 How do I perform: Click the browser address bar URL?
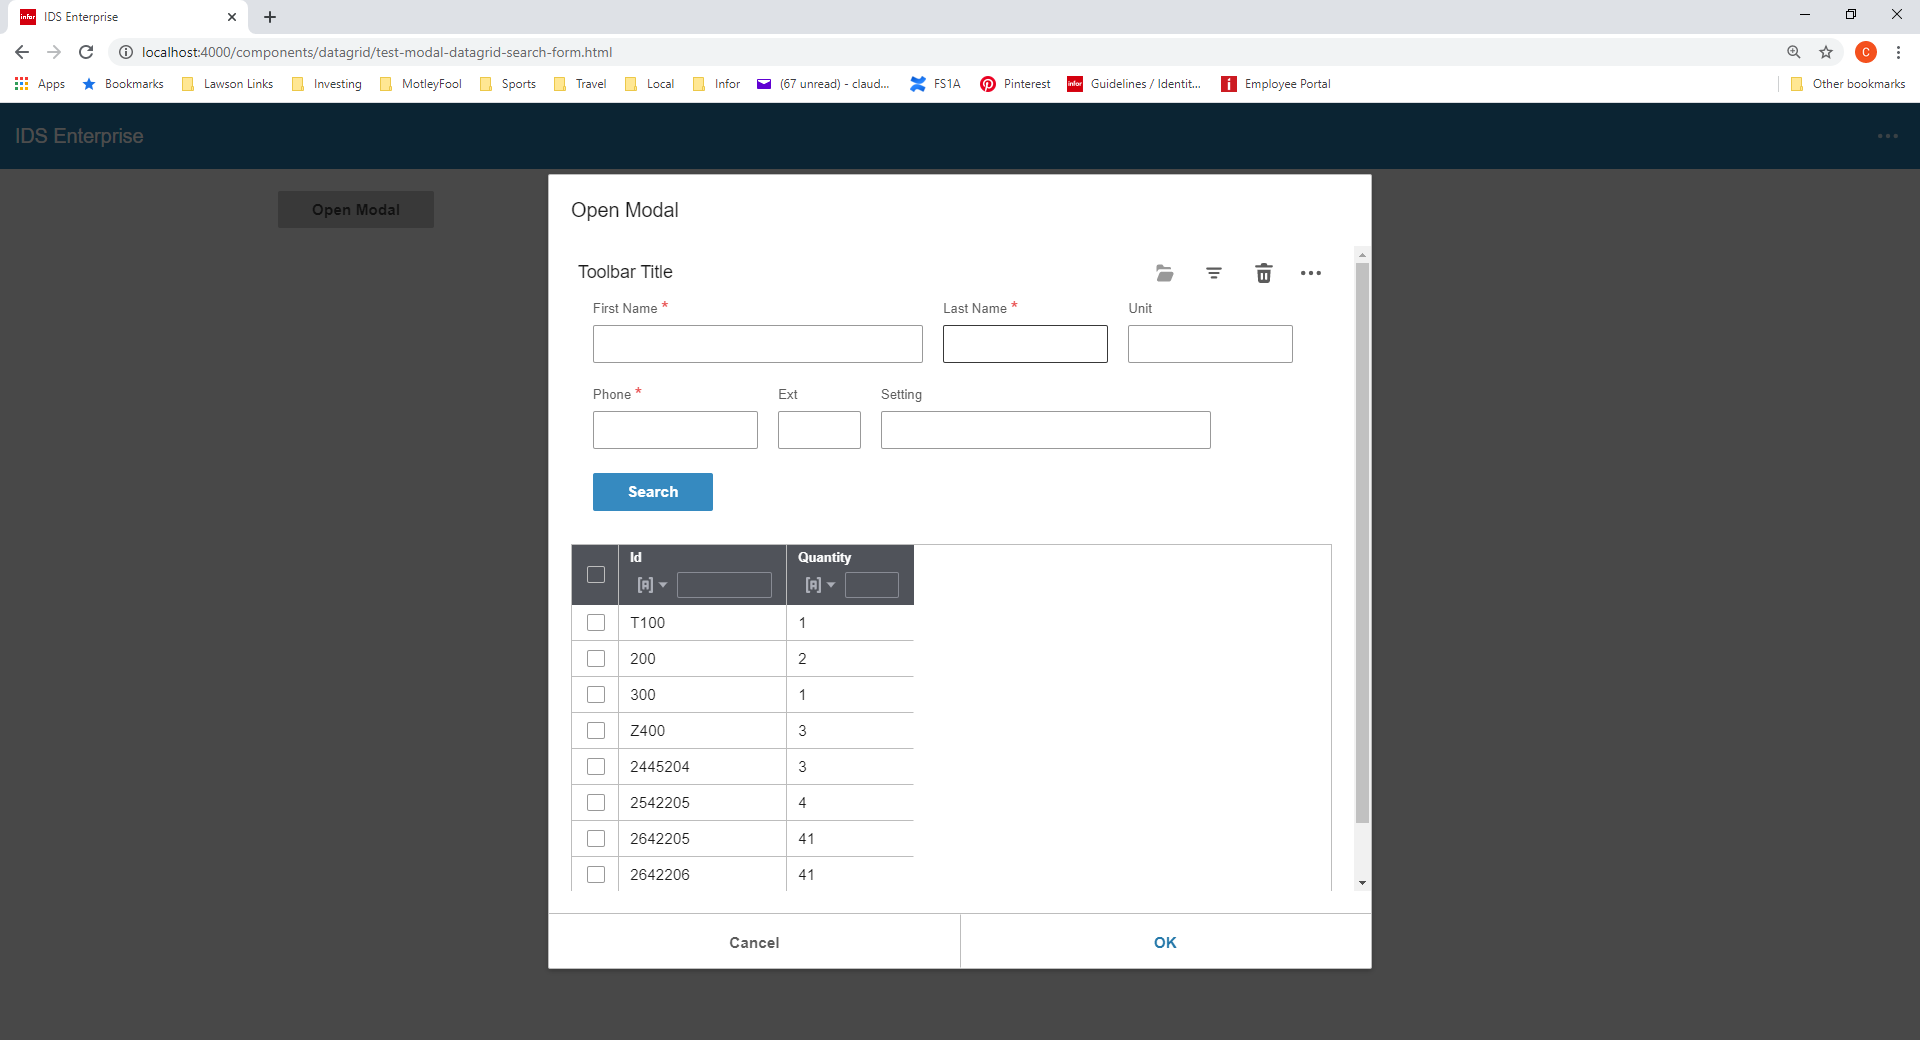(377, 52)
